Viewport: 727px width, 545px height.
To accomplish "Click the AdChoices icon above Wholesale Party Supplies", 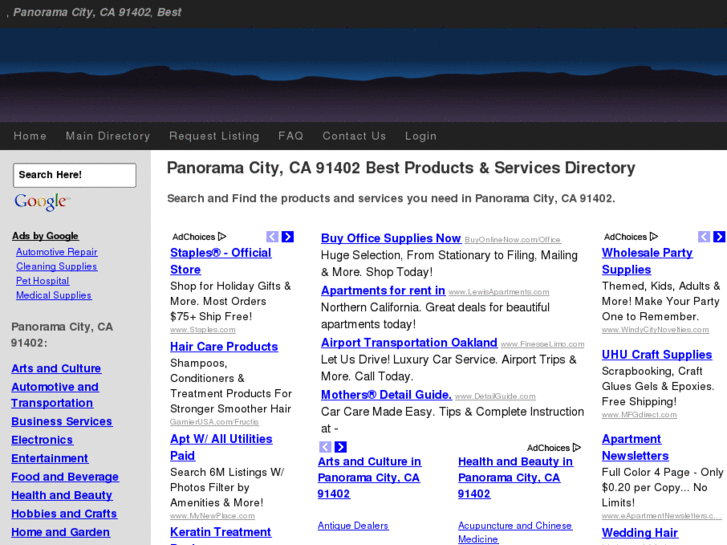I will 654,237.
